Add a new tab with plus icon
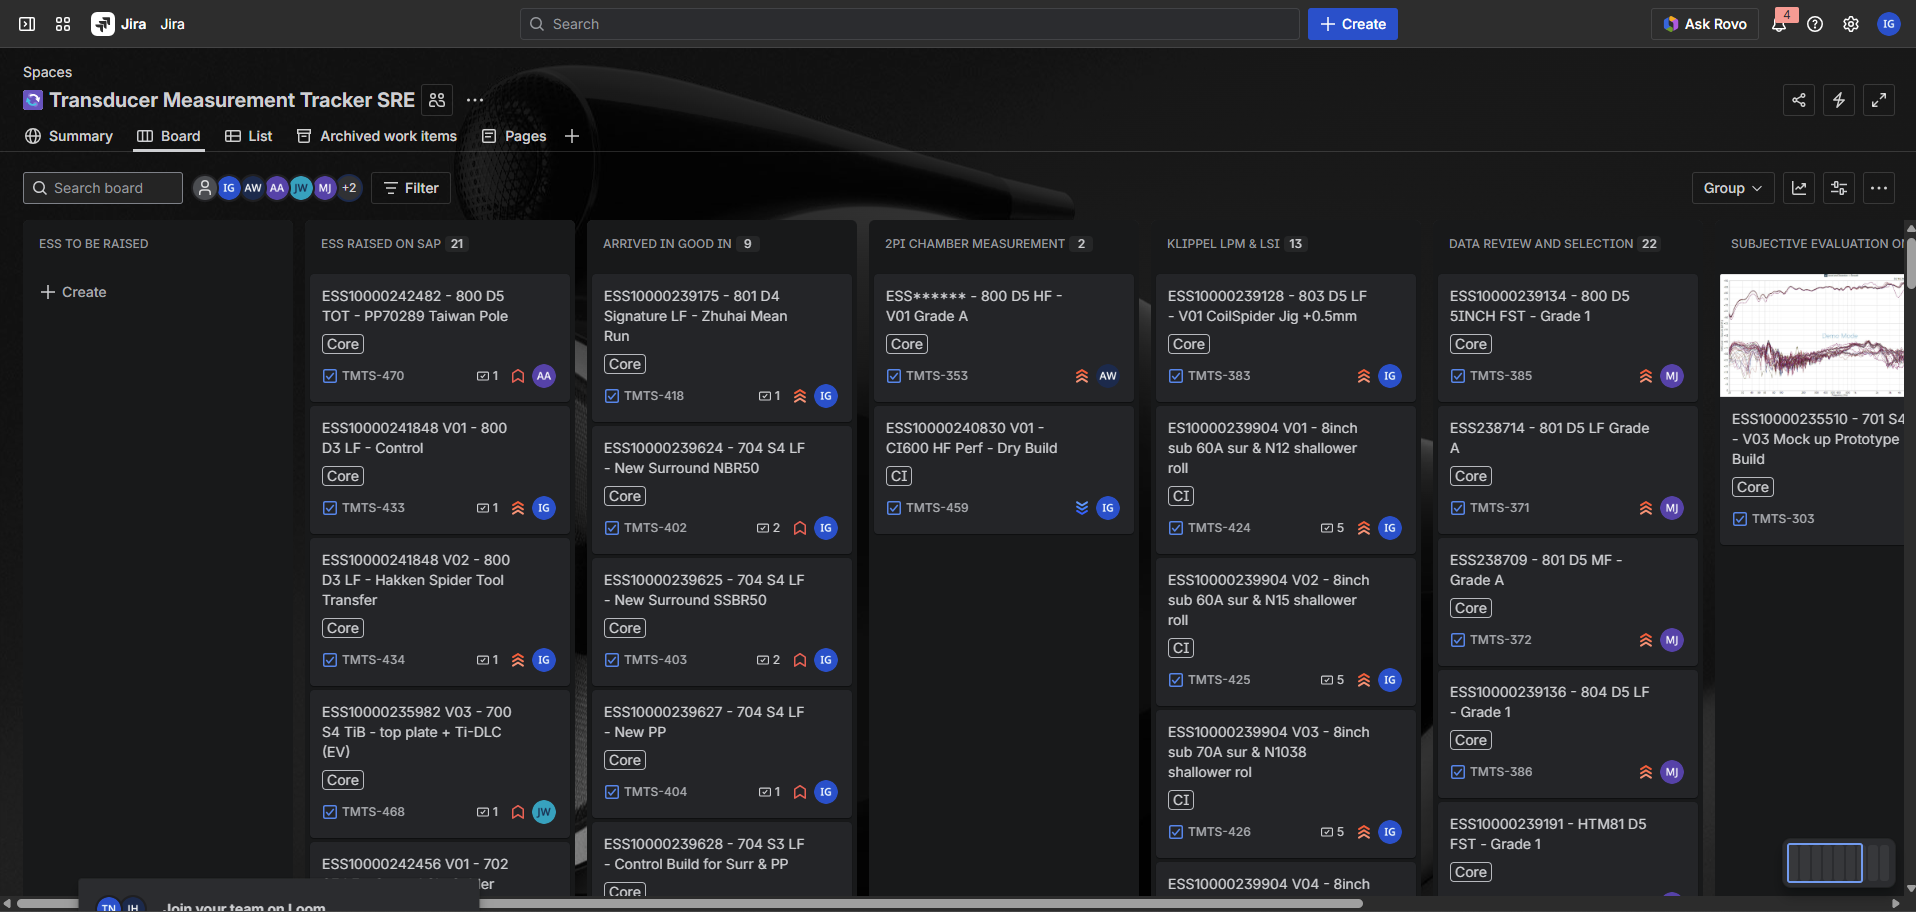This screenshot has height=912, width=1916. coord(572,136)
